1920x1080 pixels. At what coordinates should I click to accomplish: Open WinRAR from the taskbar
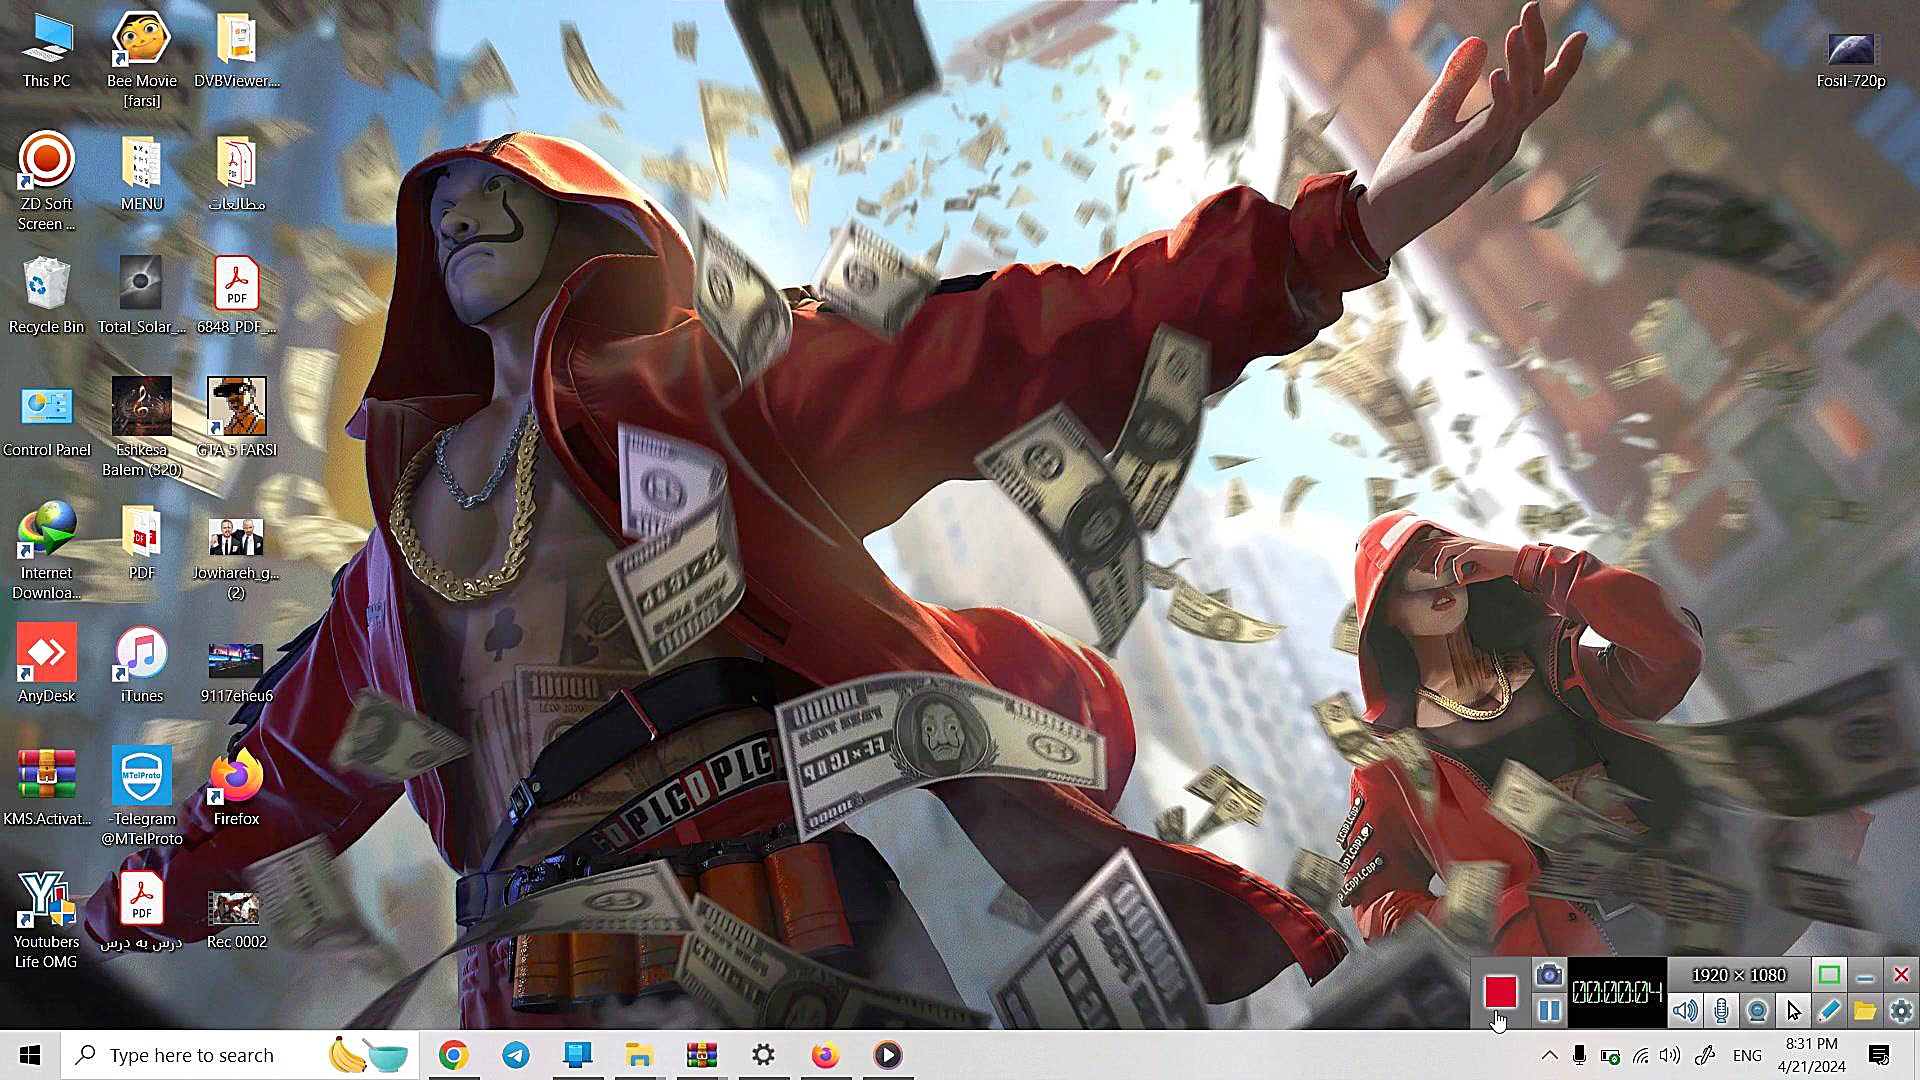tap(702, 1055)
